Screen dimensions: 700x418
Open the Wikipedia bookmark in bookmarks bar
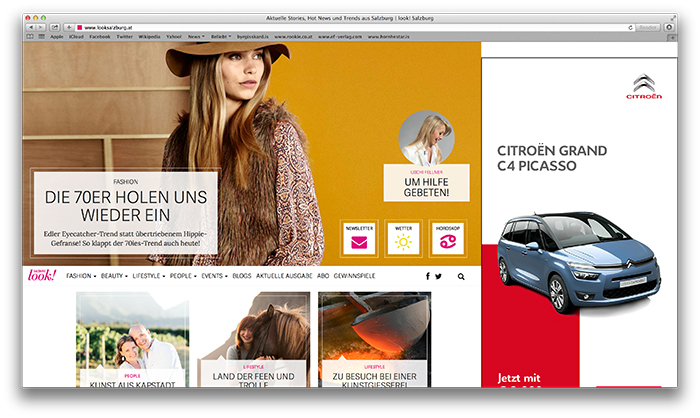click(149, 35)
